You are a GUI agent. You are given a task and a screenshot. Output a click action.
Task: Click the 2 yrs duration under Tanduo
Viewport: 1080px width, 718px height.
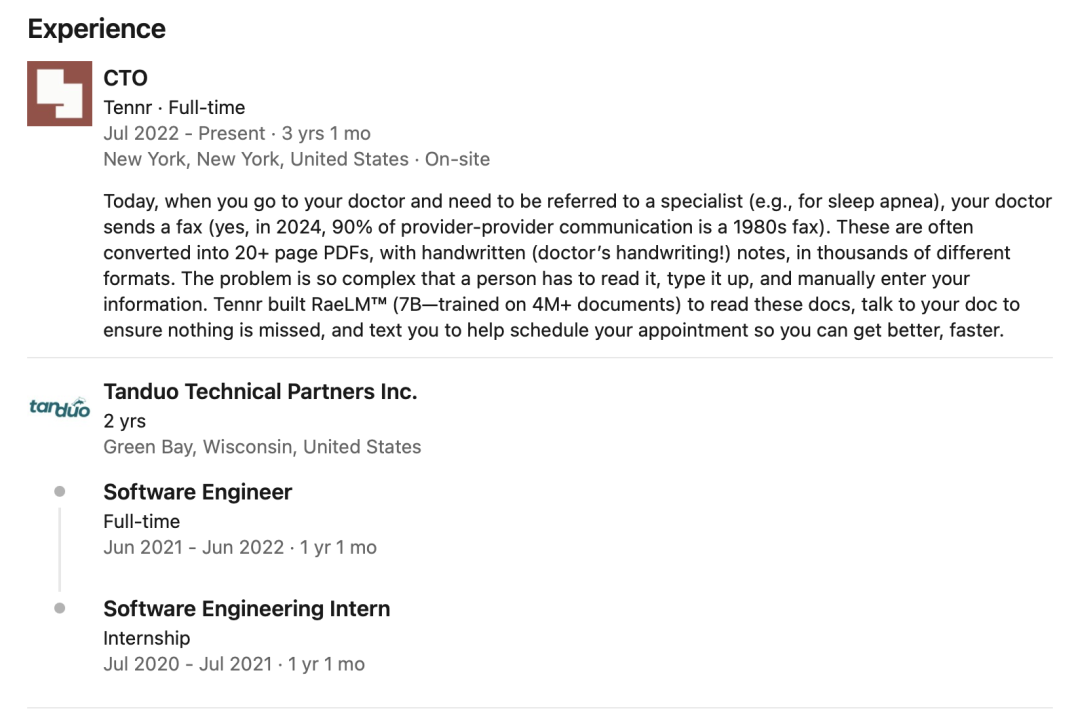[x=125, y=421]
